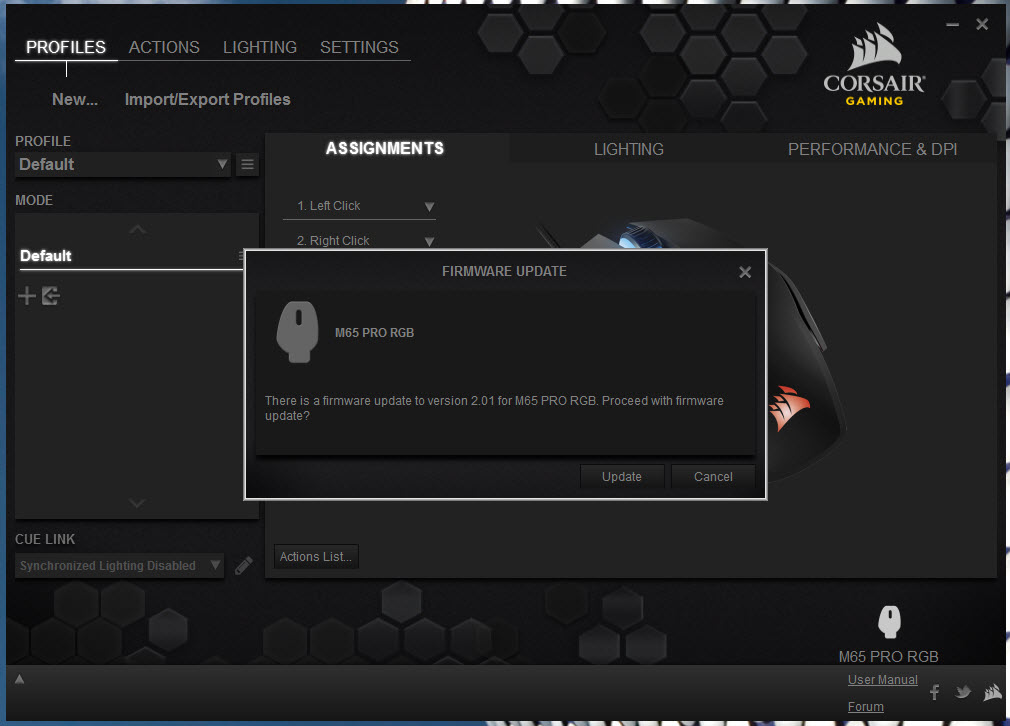Screen dimensions: 1010x726
Task: Open the SETTINGS main tab
Action: [x=359, y=47]
